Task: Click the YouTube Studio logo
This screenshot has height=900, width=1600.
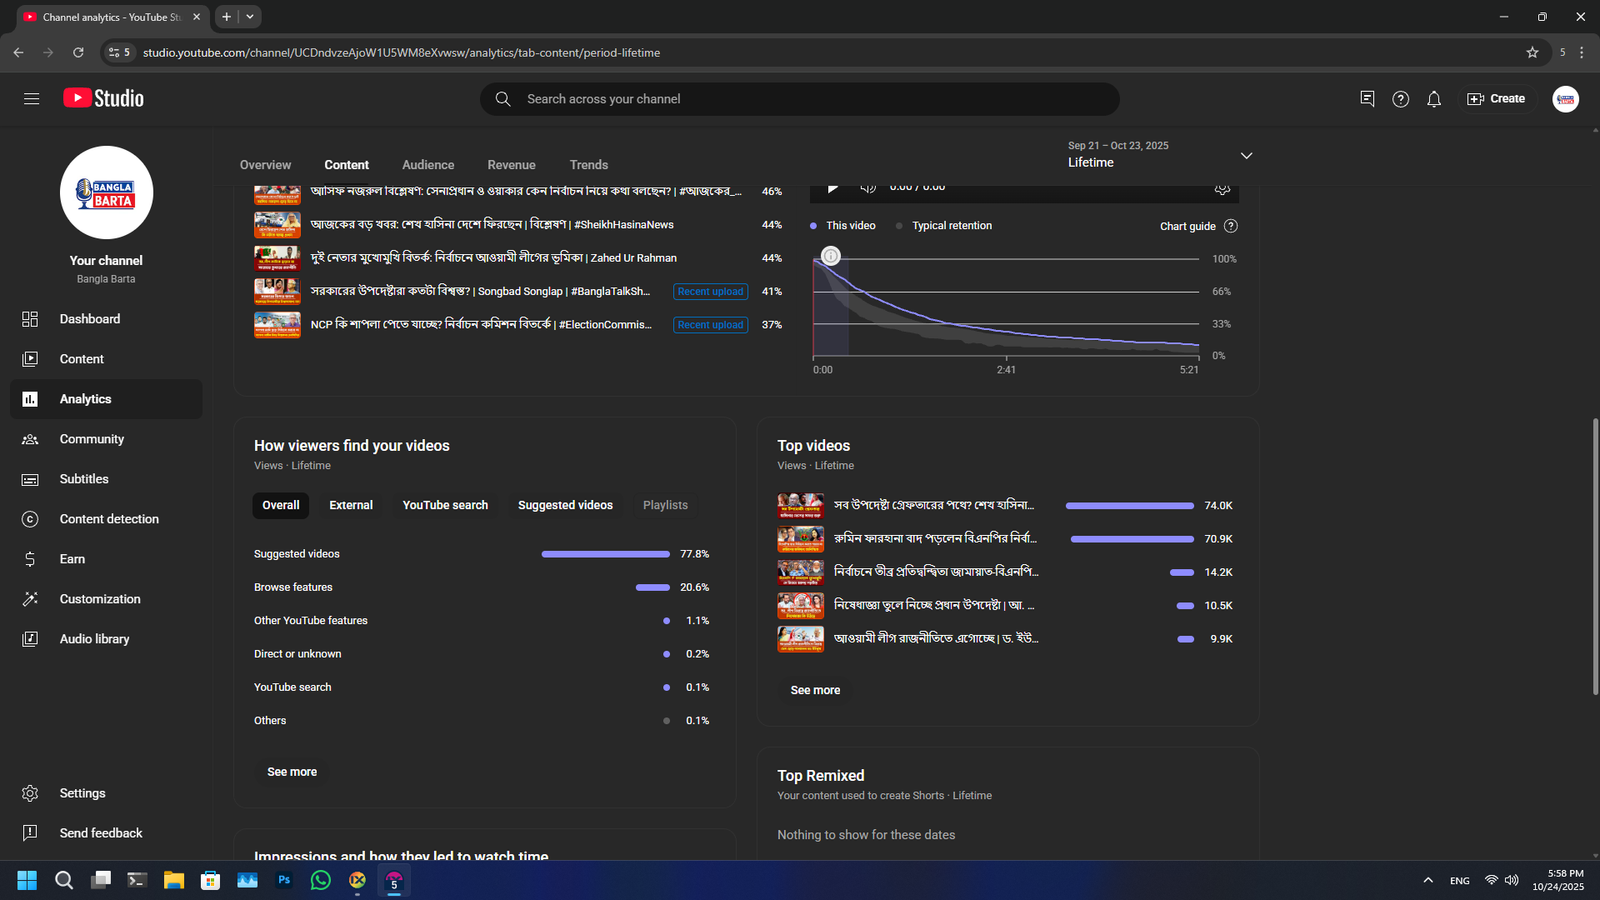Action: pos(104,98)
